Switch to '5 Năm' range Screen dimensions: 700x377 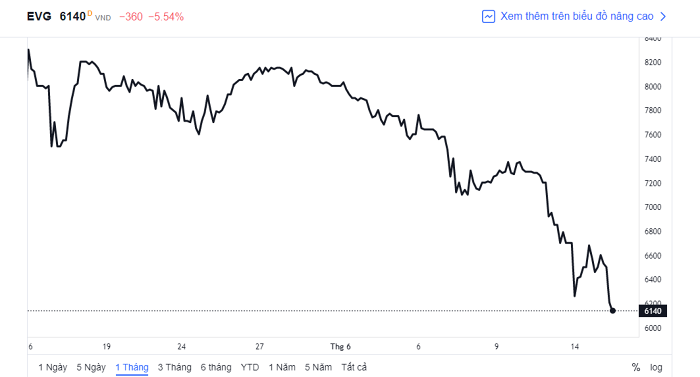coord(318,367)
